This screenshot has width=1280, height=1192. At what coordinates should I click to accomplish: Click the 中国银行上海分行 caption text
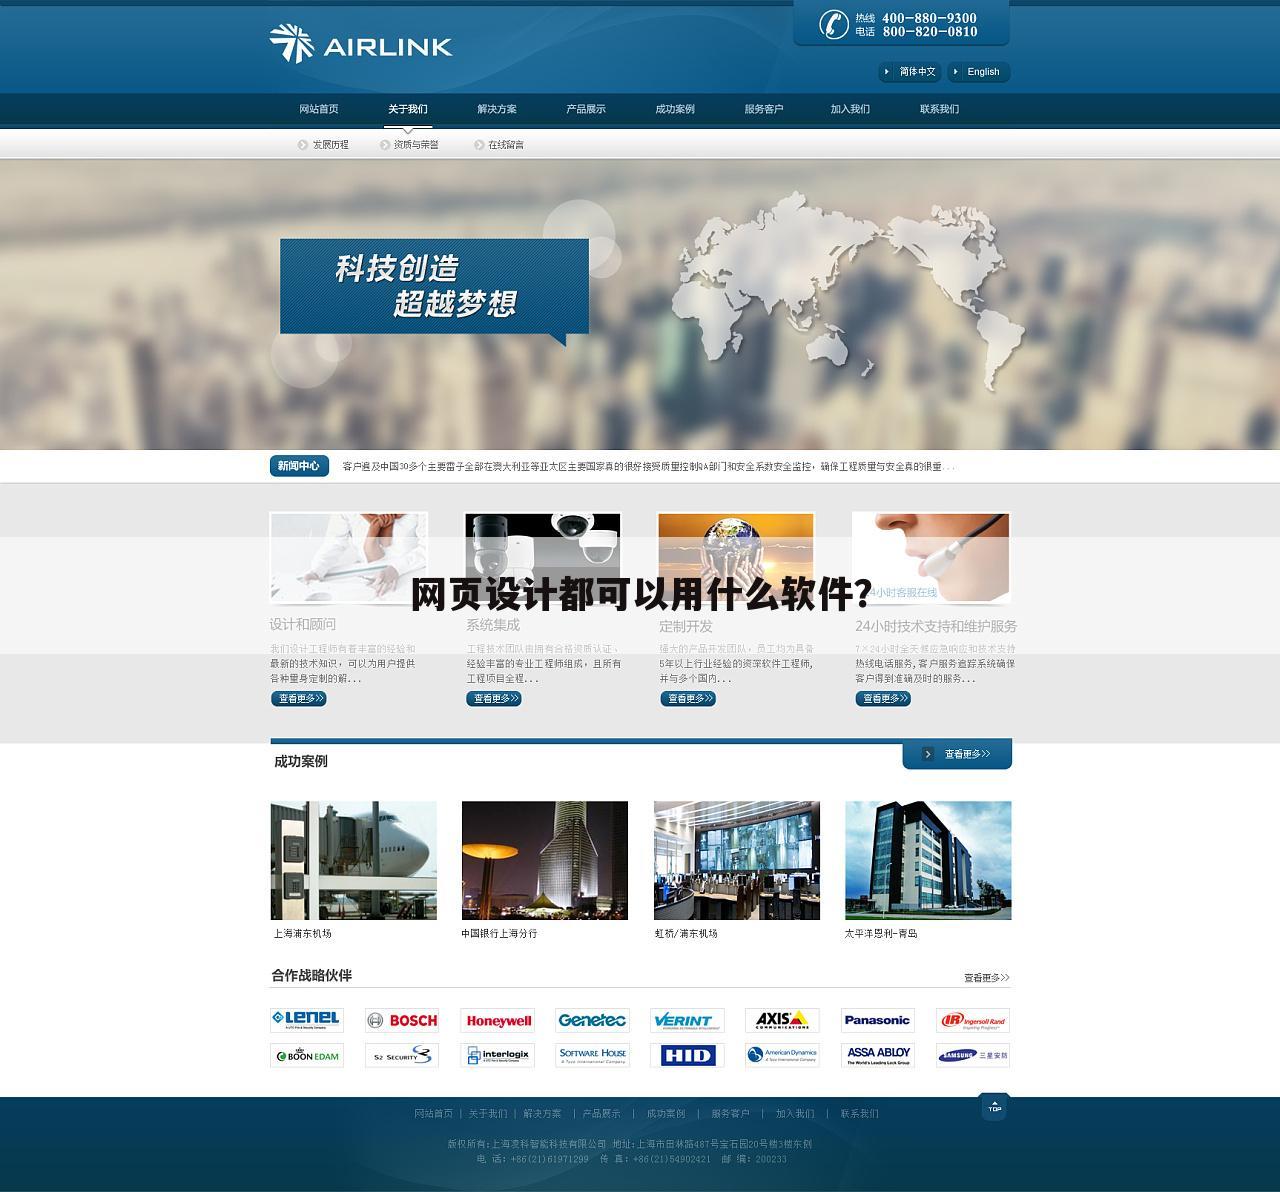(500, 934)
